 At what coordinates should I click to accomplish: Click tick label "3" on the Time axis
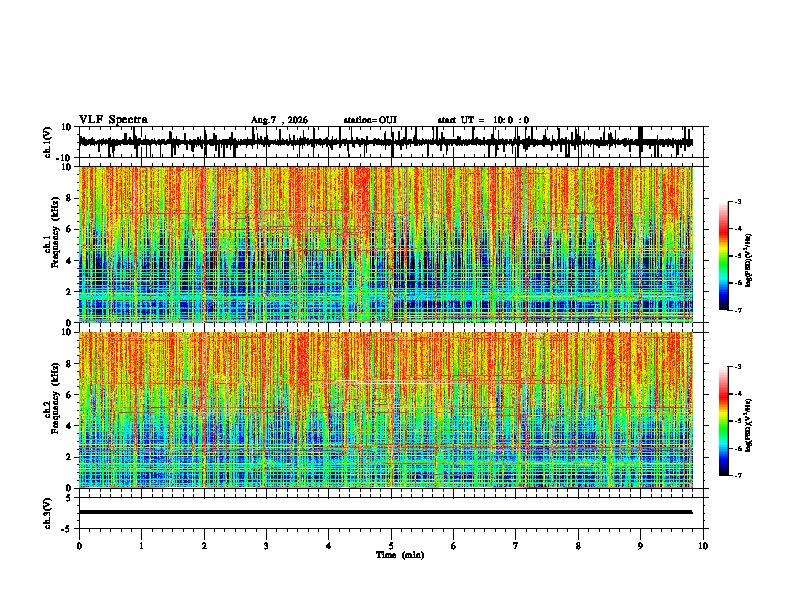pyautogui.click(x=266, y=546)
